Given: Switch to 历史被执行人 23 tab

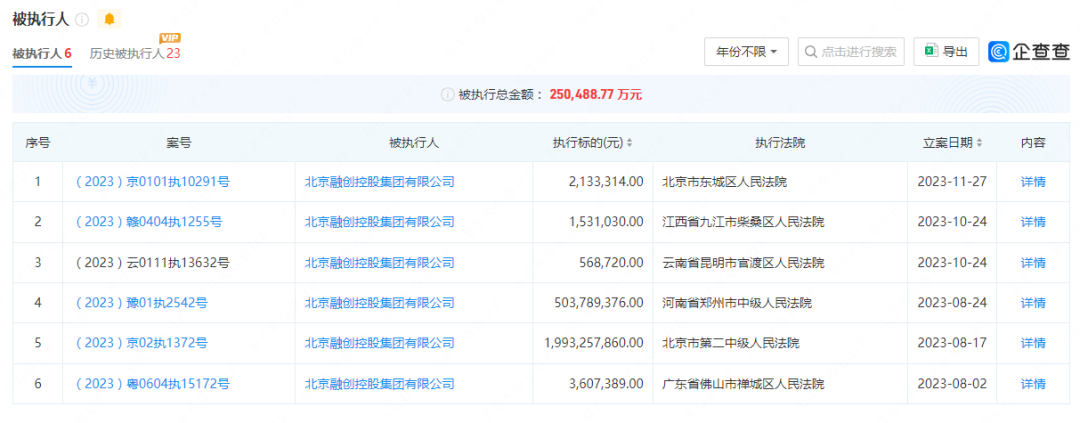Looking at the screenshot, I should 134,53.
